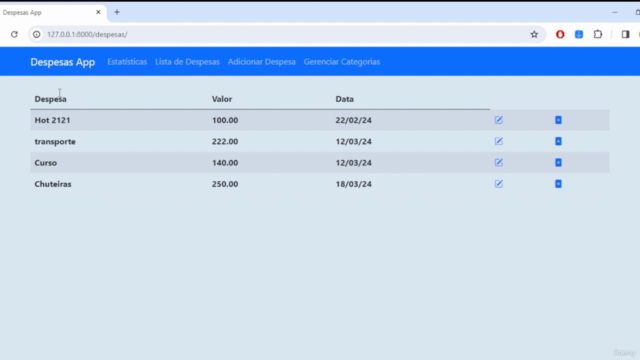This screenshot has width=640, height=360.
Task: Open Adicionar Despesa page
Action: 262,62
